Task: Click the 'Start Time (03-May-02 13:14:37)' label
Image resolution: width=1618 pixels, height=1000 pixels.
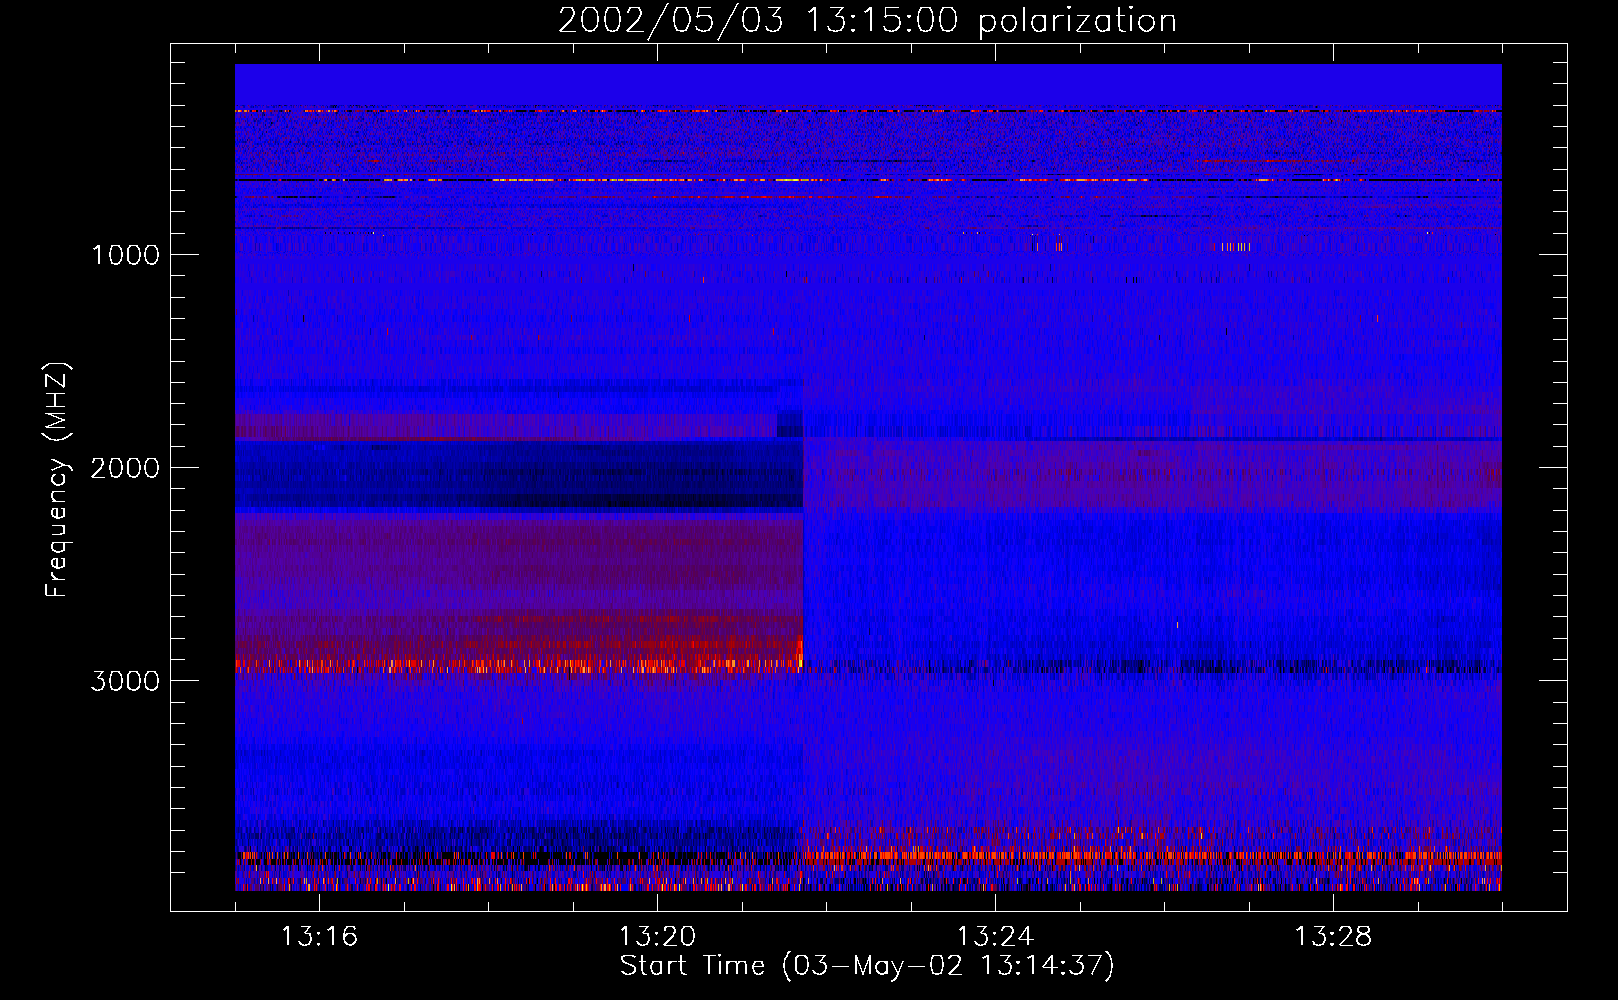Action: pyautogui.click(x=867, y=966)
